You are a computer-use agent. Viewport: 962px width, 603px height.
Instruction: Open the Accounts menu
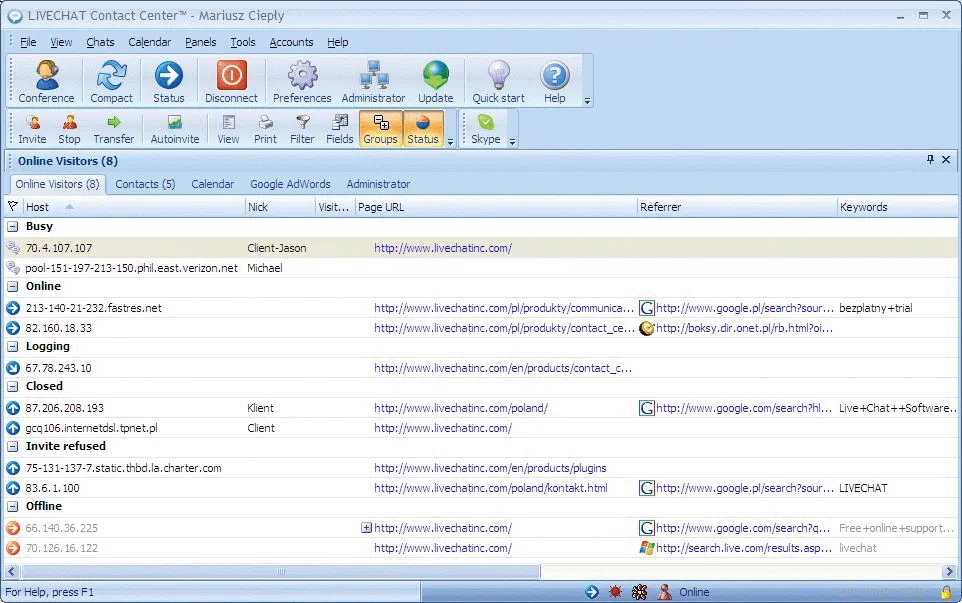(x=291, y=42)
